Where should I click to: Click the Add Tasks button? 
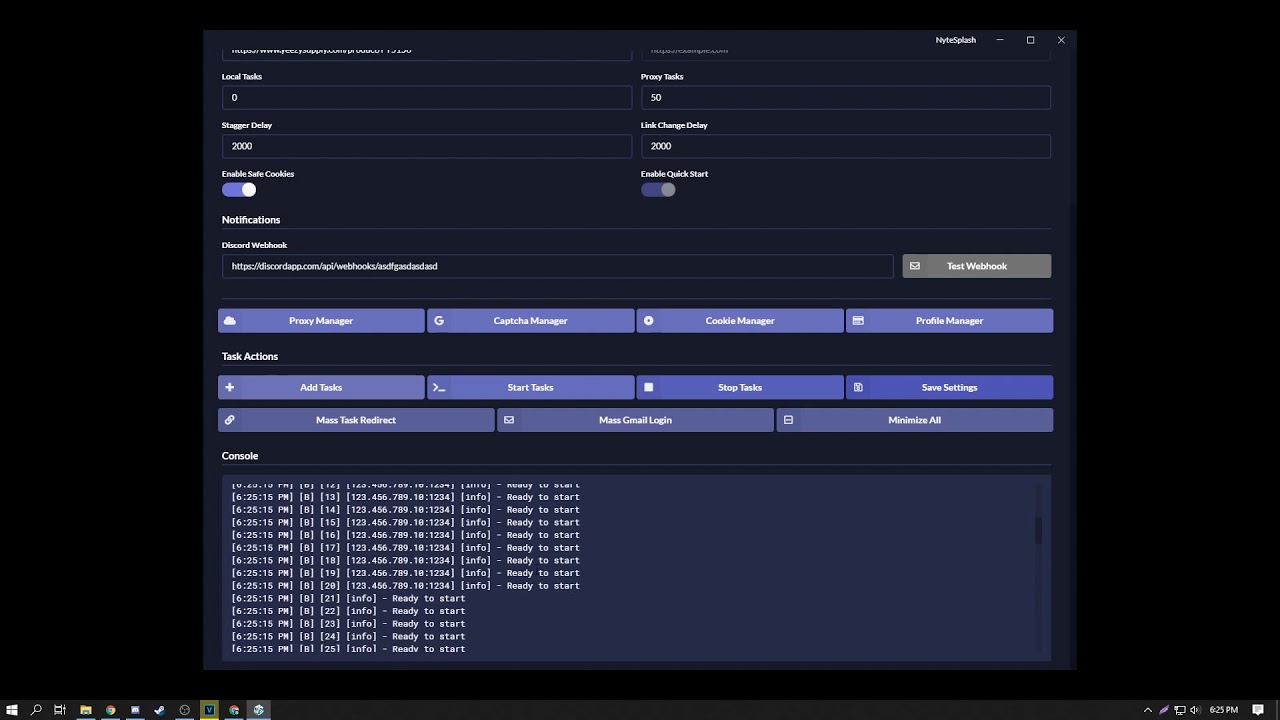pos(321,387)
